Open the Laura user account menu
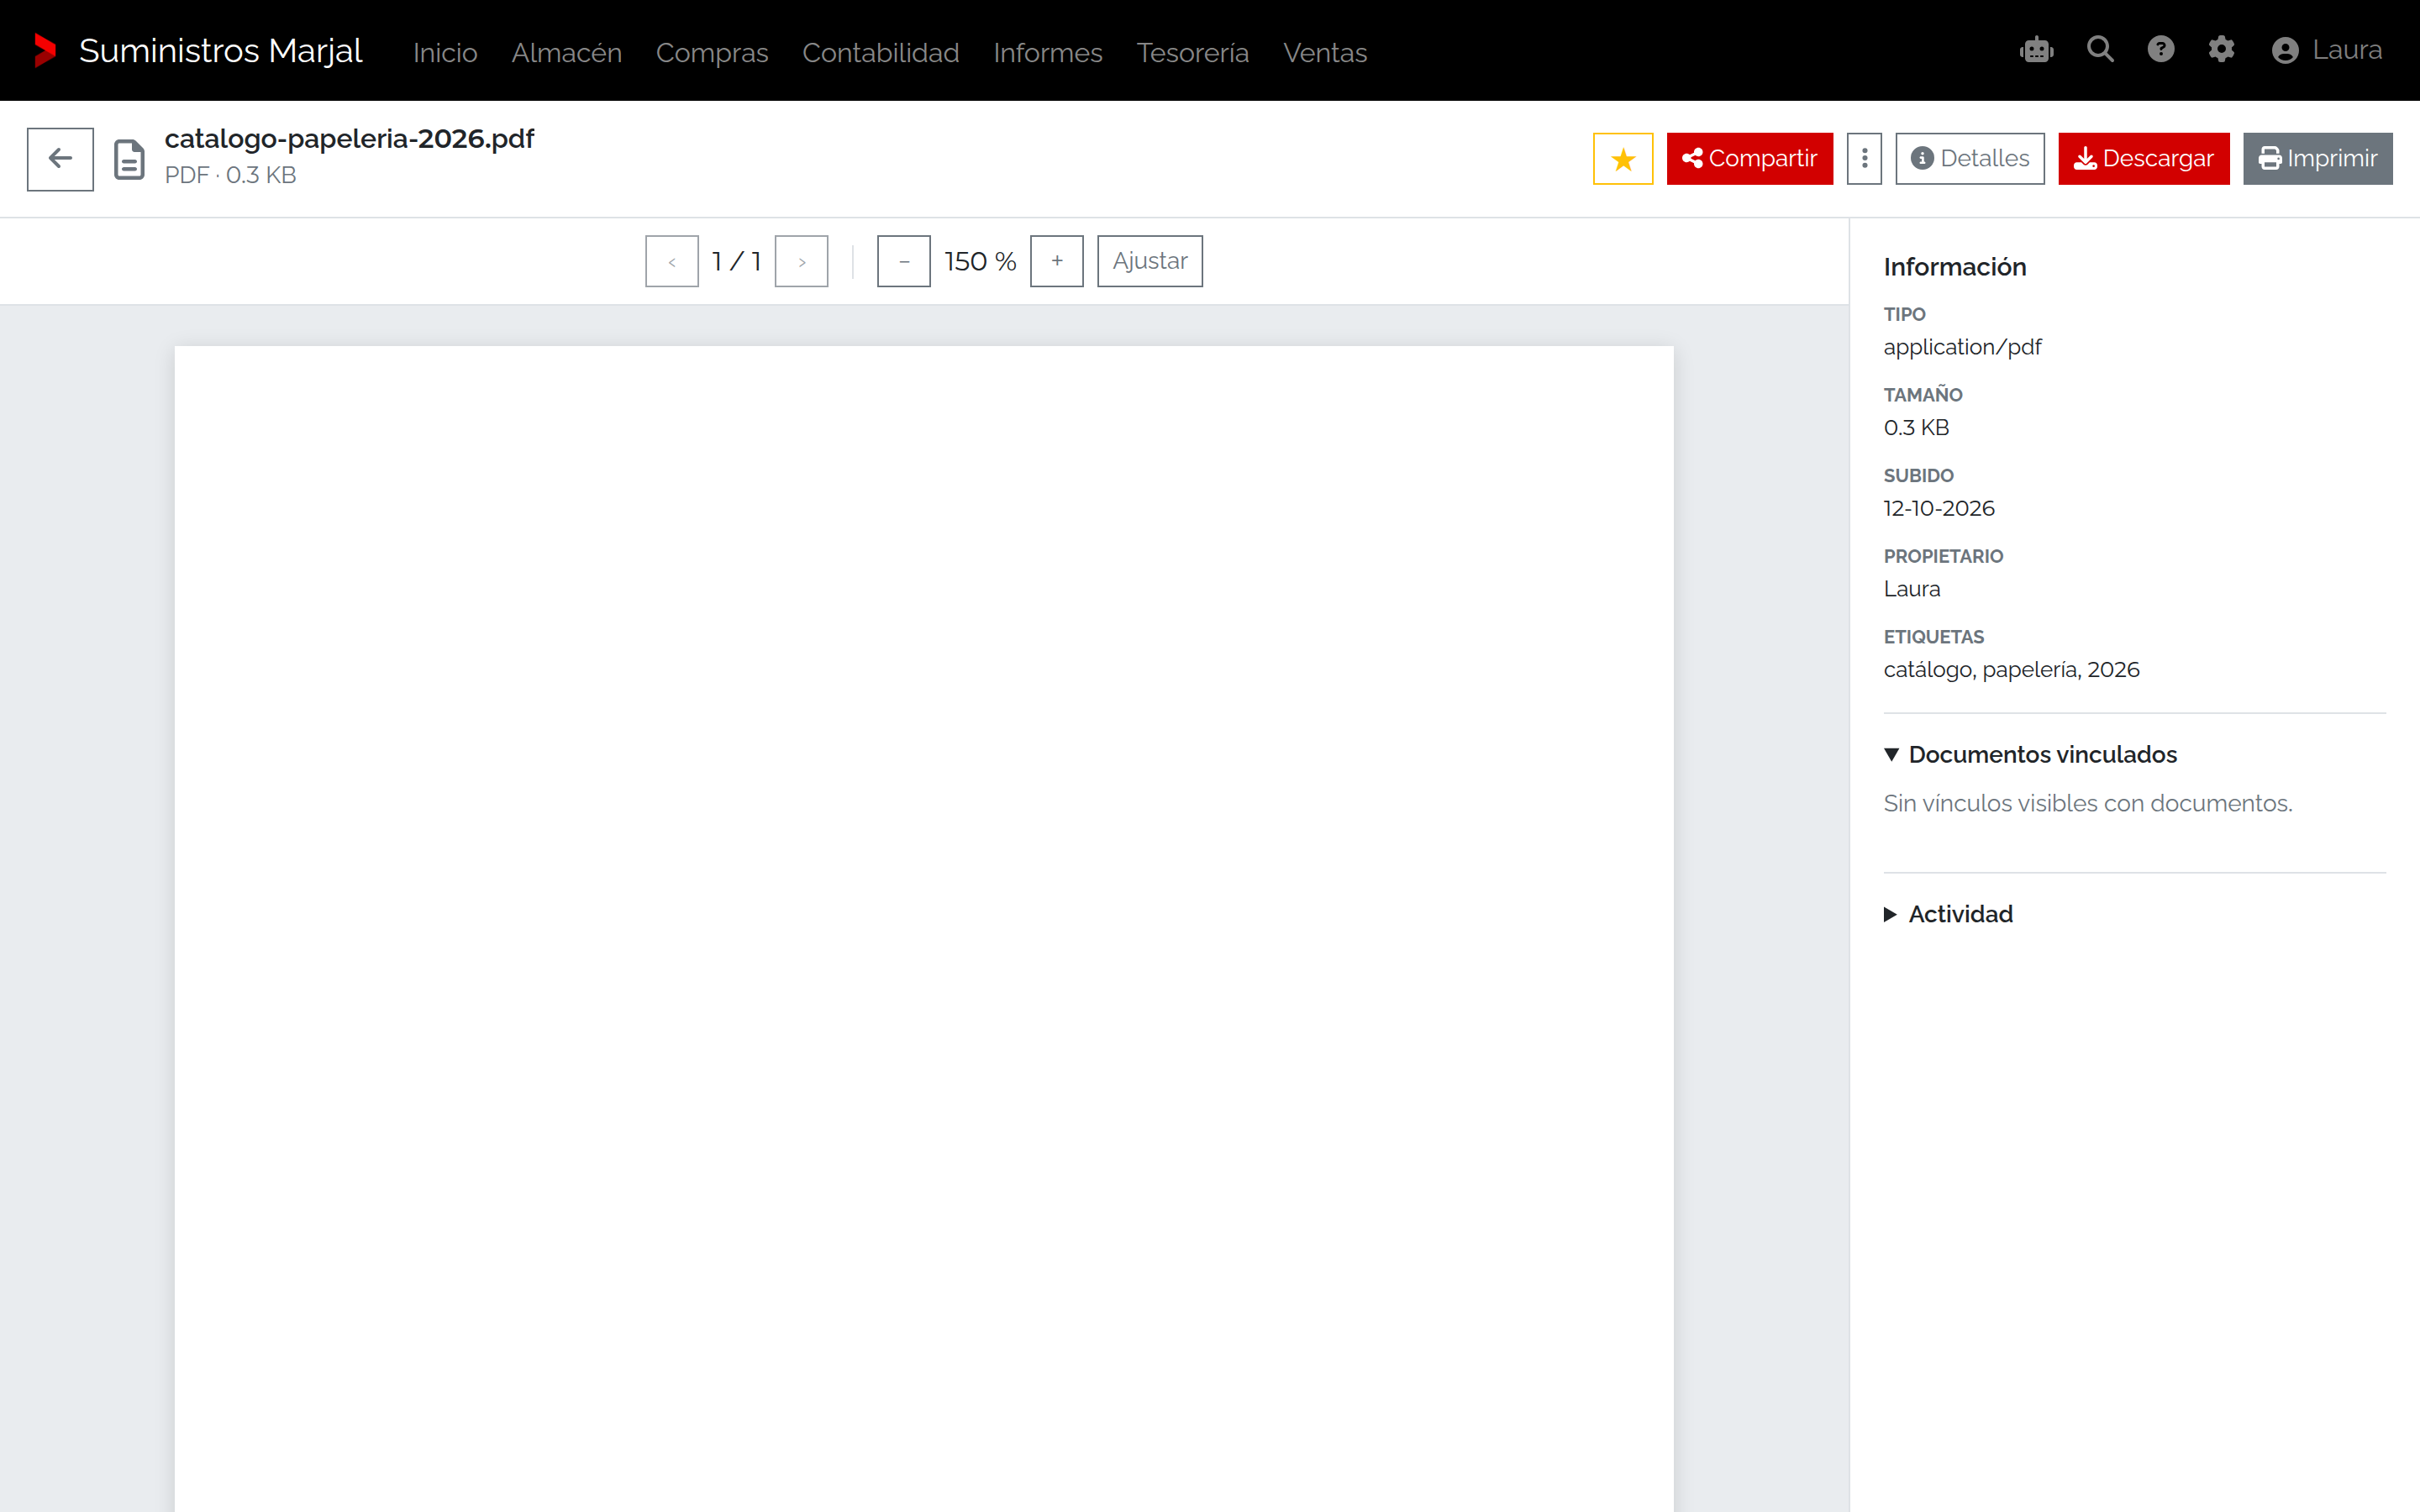 pos(2326,50)
